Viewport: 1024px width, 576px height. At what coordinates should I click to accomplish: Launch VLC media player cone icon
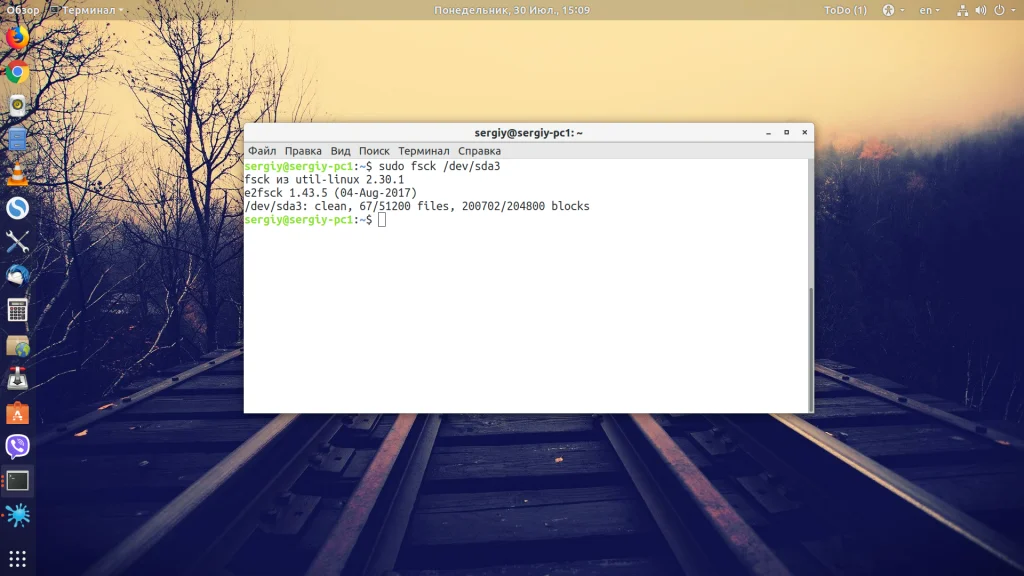(18, 174)
